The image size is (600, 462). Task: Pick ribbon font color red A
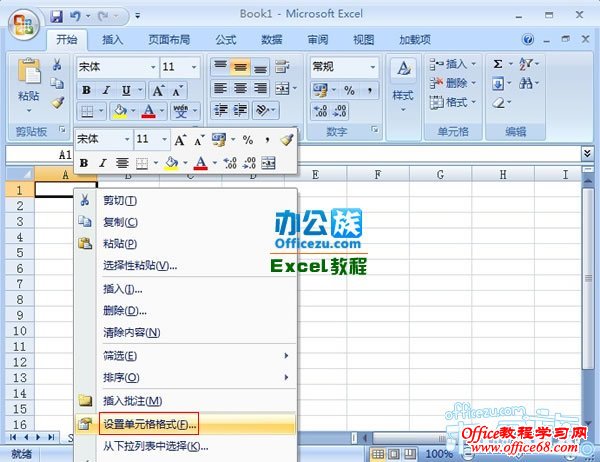point(148,111)
